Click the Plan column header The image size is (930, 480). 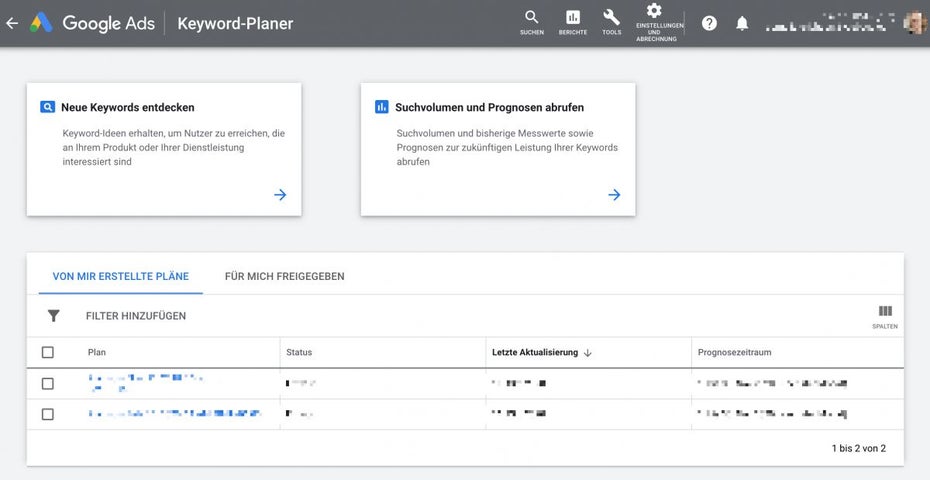tap(97, 352)
